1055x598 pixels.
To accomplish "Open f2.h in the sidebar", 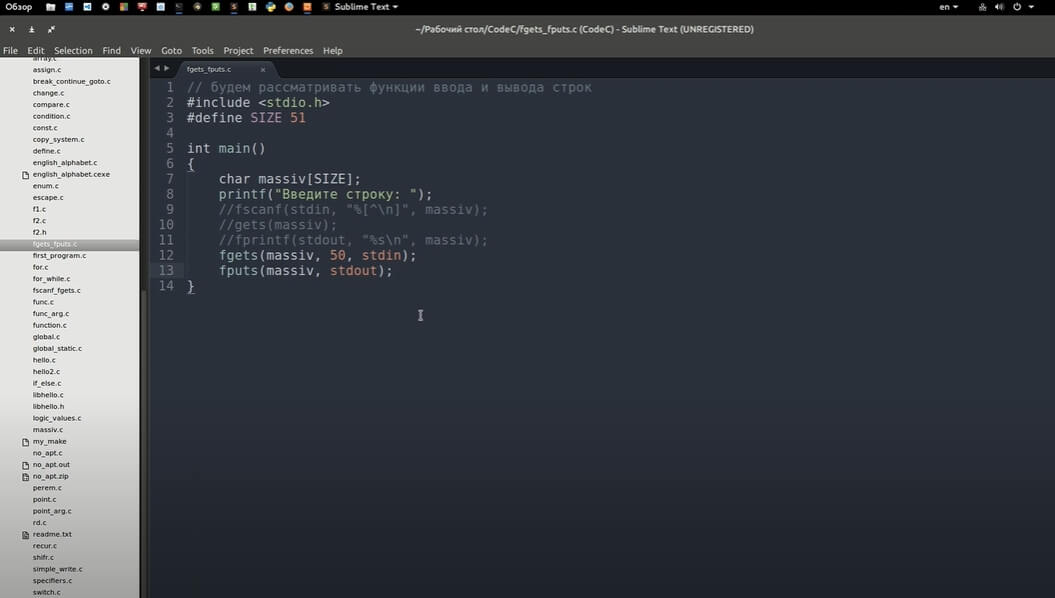I will click(x=40, y=232).
